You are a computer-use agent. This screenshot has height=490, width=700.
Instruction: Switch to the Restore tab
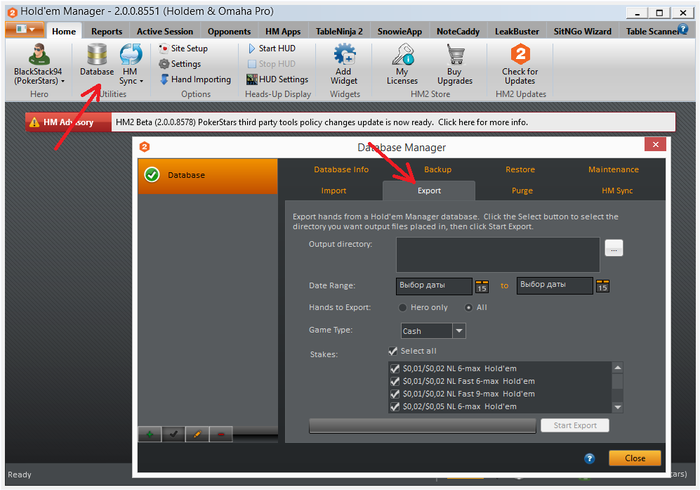[x=520, y=170]
